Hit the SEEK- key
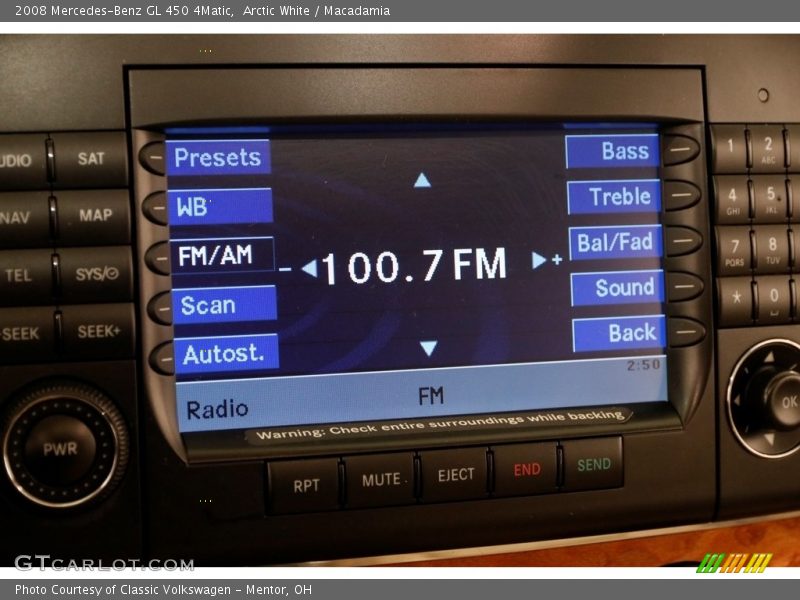Screen dimensions: 800x600 29,335
